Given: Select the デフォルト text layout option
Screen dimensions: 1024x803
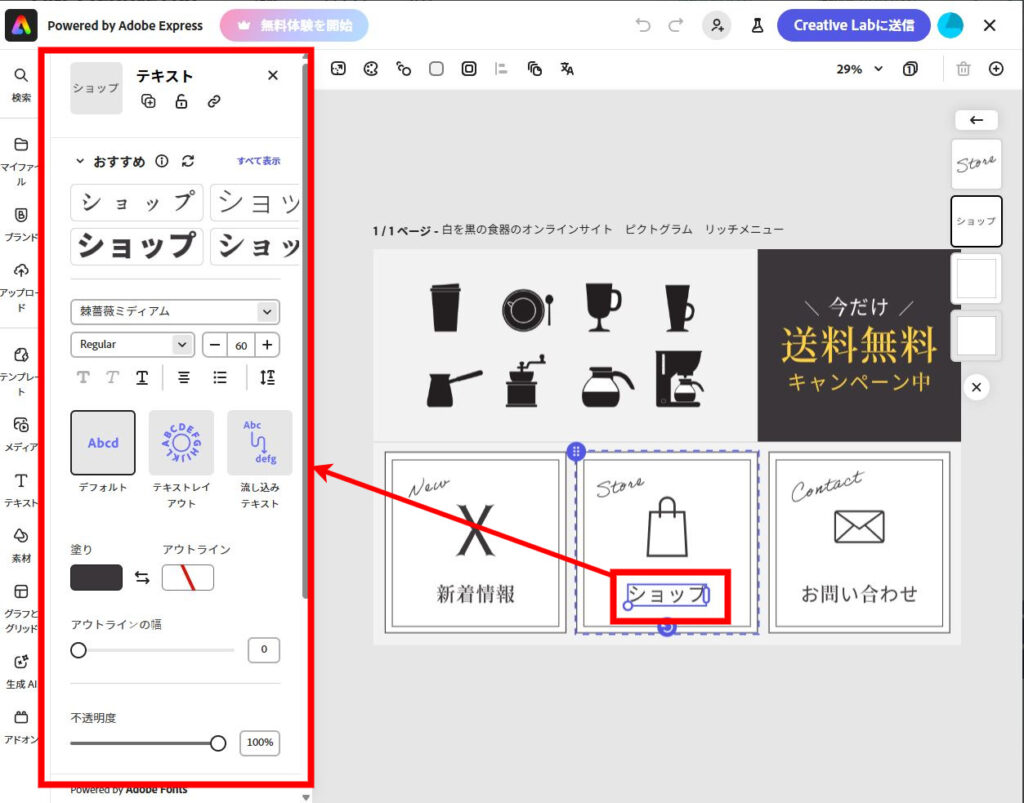Looking at the screenshot, I should 103,443.
